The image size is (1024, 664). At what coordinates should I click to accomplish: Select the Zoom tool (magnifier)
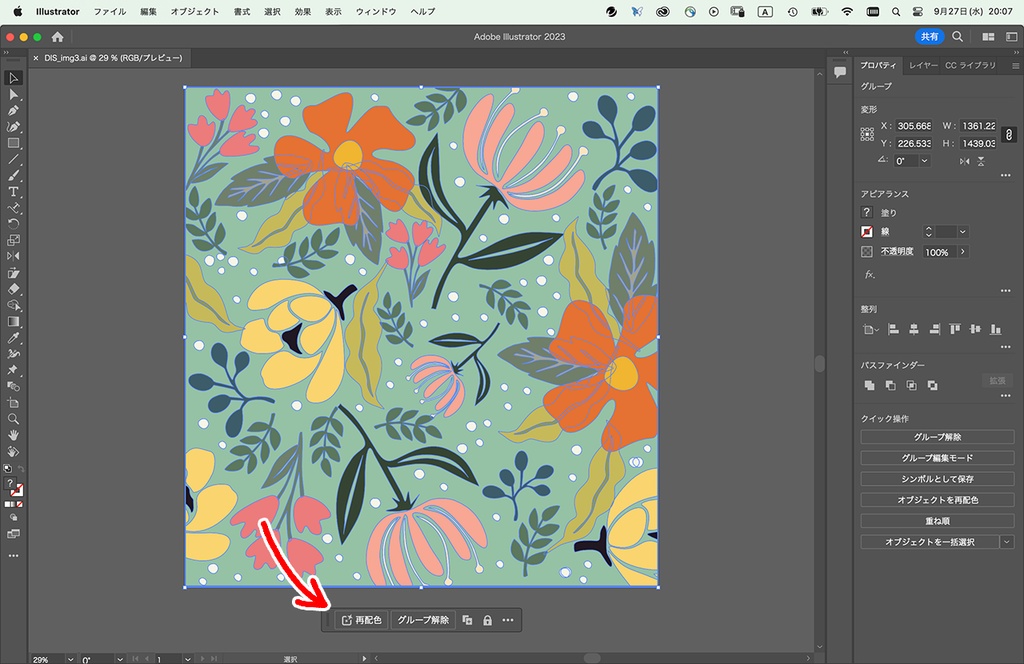pyautogui.click(x=13, y=419)
